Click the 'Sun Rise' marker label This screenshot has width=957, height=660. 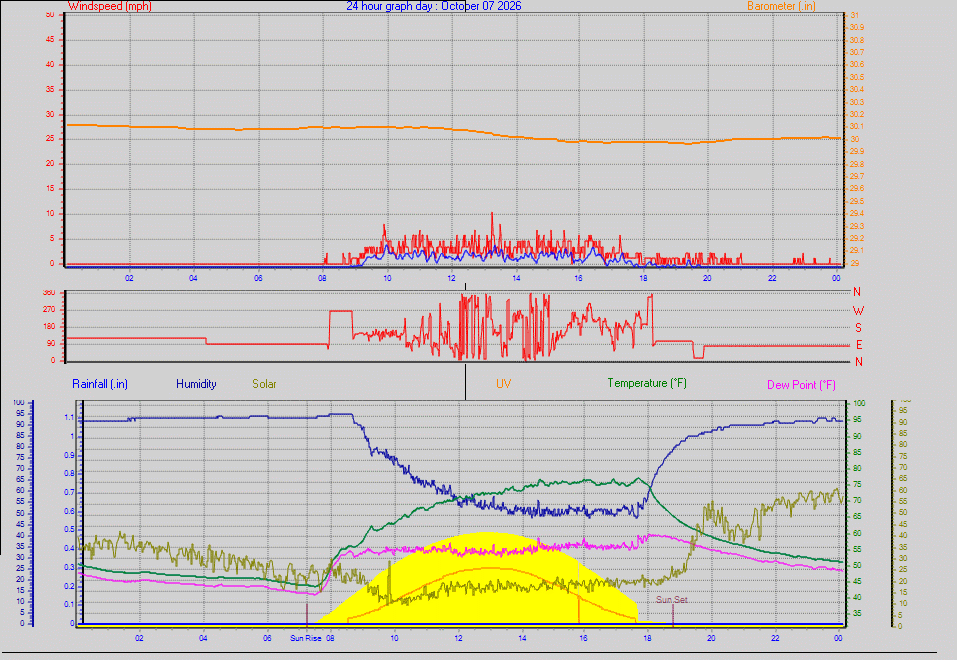[x=306, y=638]
